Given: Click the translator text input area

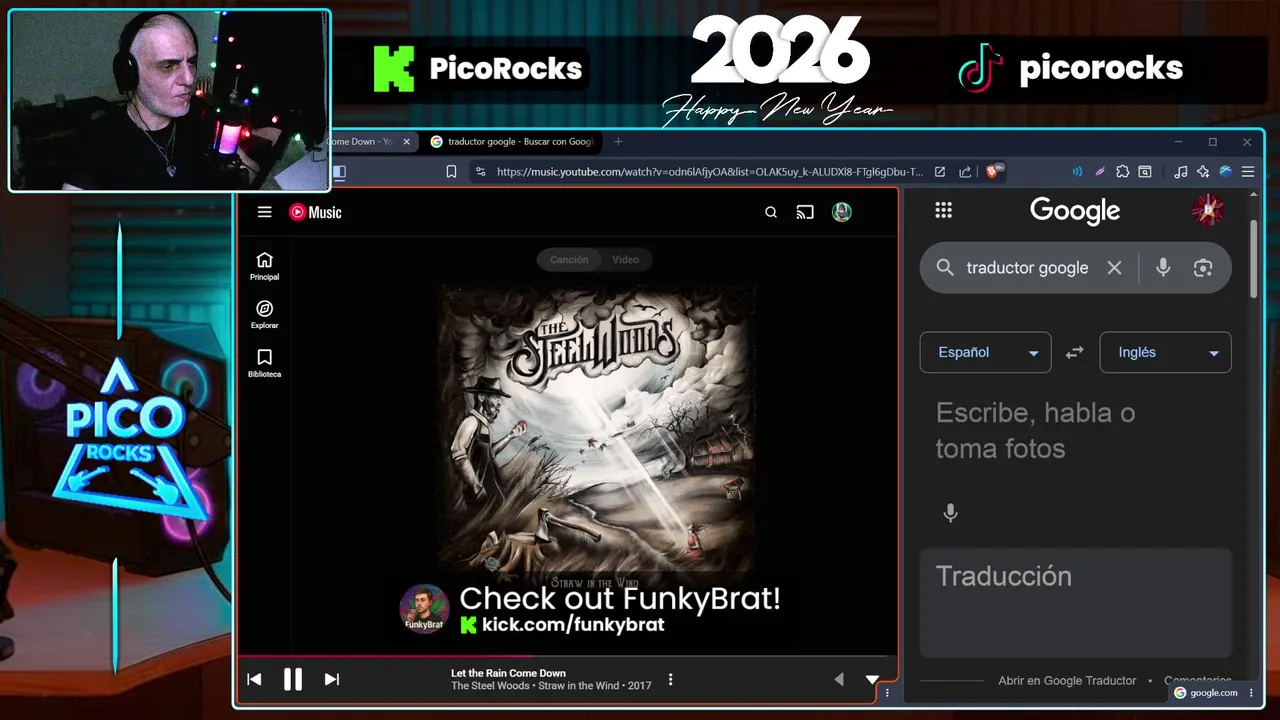Looking at the screenshot, I should click(x=1075, y=431).
